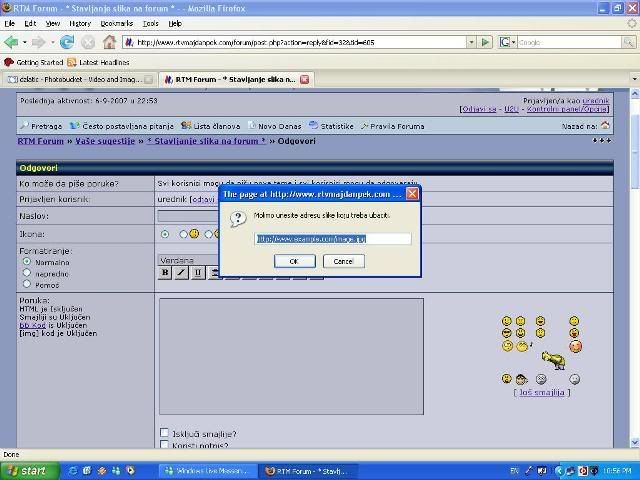Open the Forward history dropdown arrow
The height and width of the screenshot is (480, 640).
click(x=52, y=42)
